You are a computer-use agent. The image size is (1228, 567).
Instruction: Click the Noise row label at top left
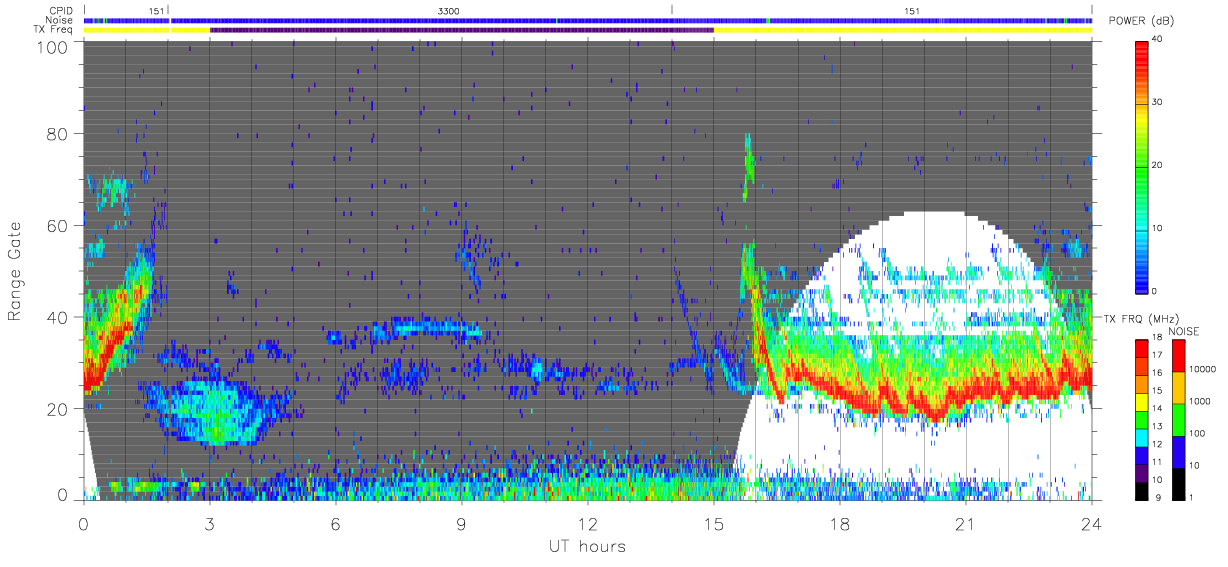pyautogui.click(x=60, y=20)
